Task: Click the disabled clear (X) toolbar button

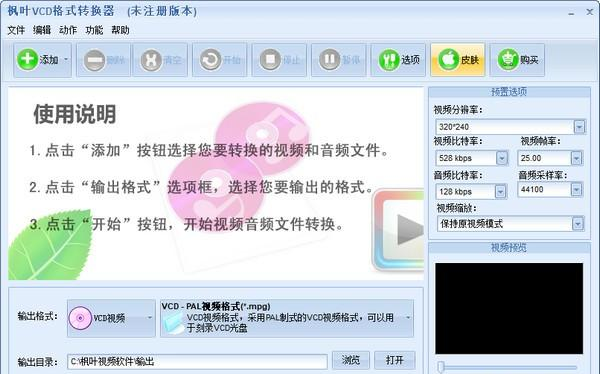Action: pyautogui.click(x=160, y=60)
